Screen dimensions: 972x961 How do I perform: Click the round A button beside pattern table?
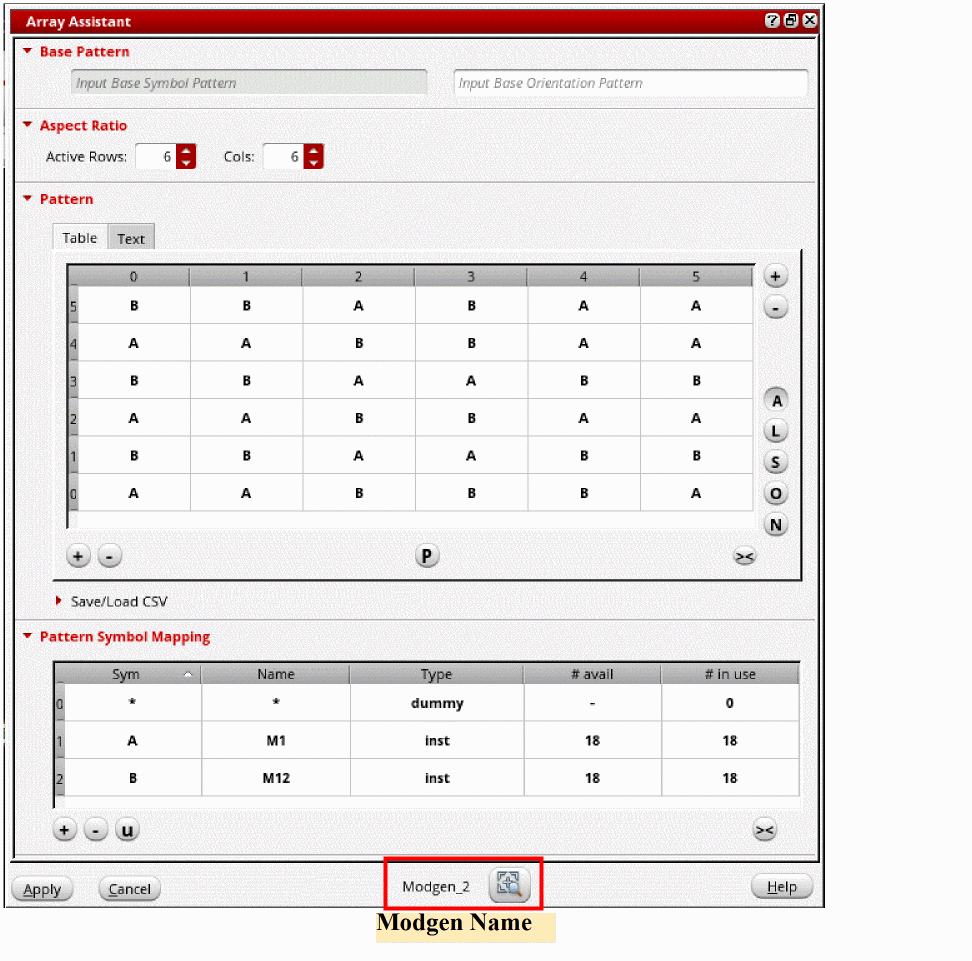776,401
